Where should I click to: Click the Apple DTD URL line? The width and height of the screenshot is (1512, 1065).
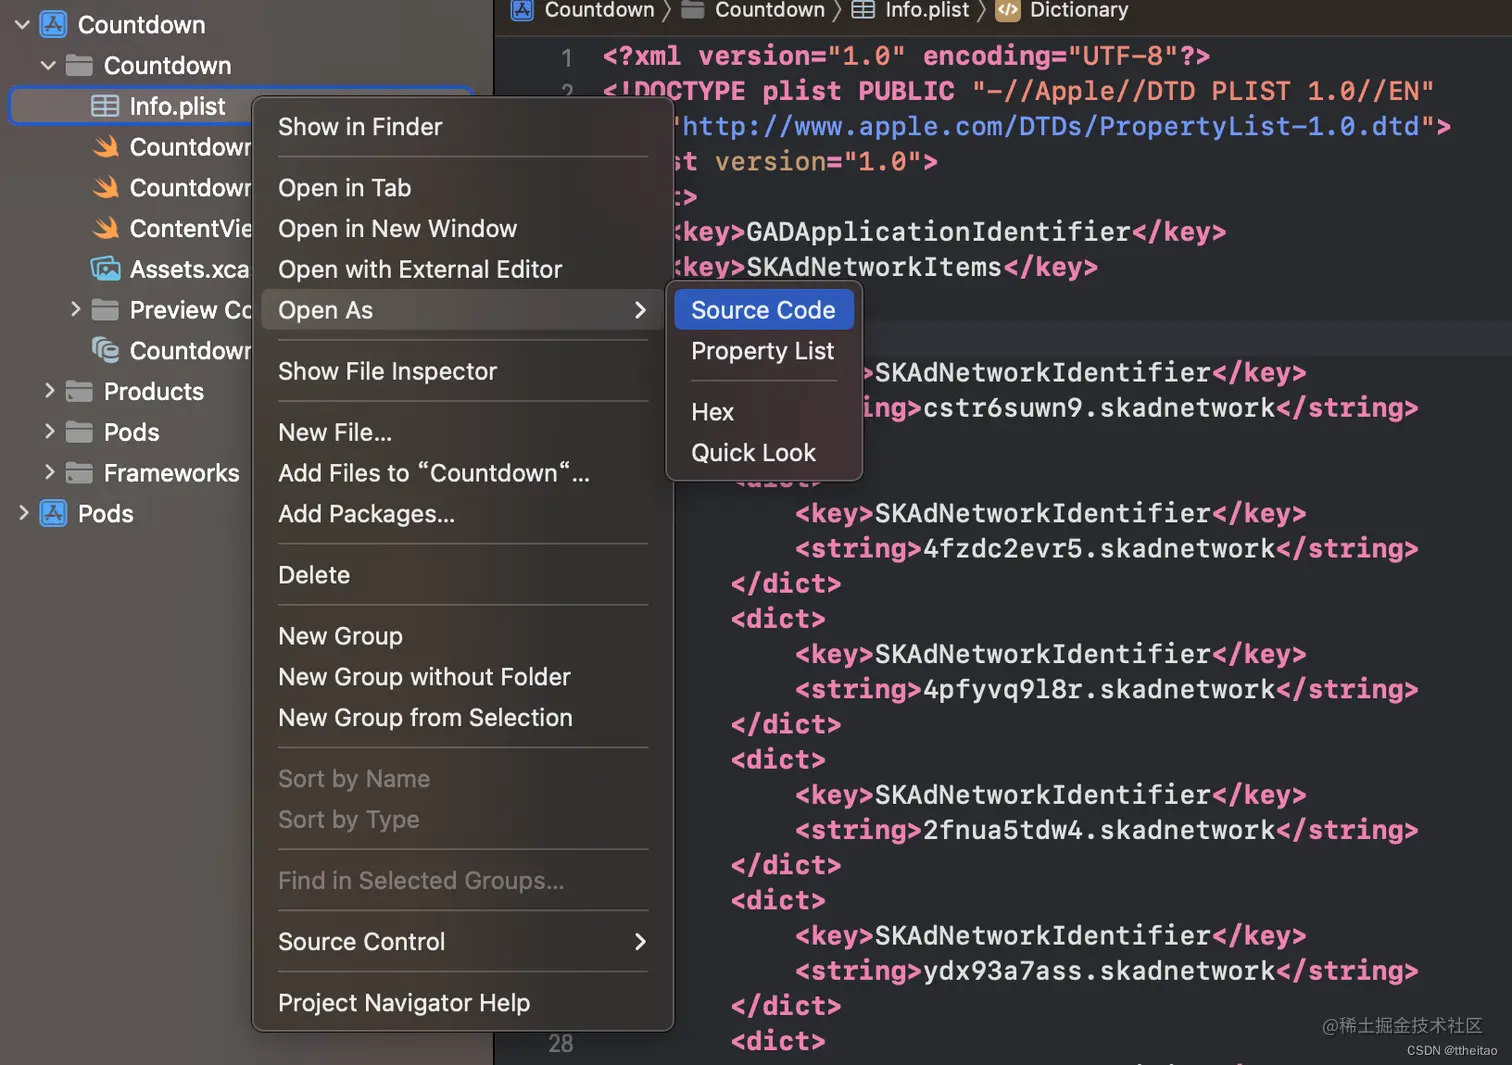pyautogui.click(x=1062, y=127)
